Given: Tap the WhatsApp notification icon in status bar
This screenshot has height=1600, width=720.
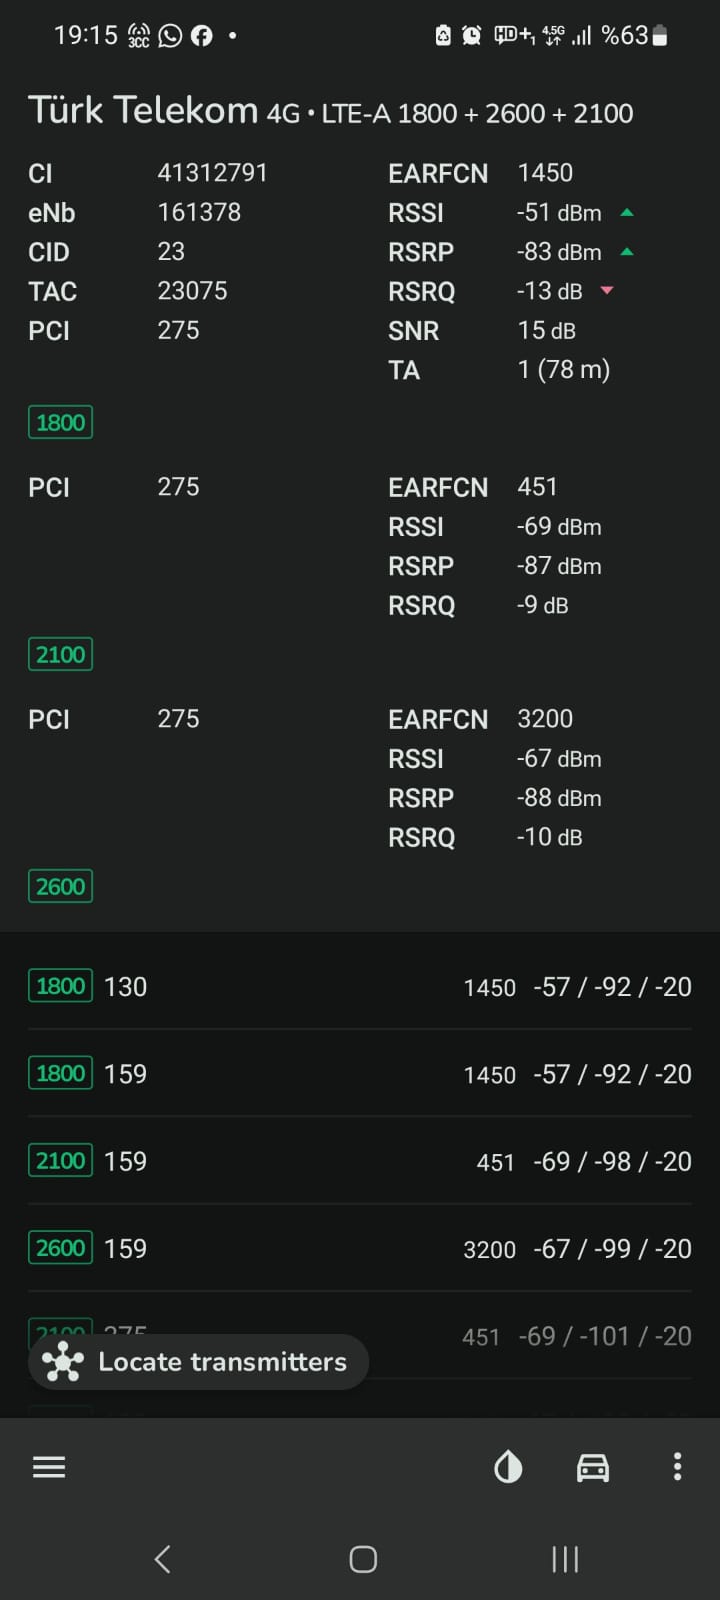Looking at the screenshot, I should pos(171,36).
